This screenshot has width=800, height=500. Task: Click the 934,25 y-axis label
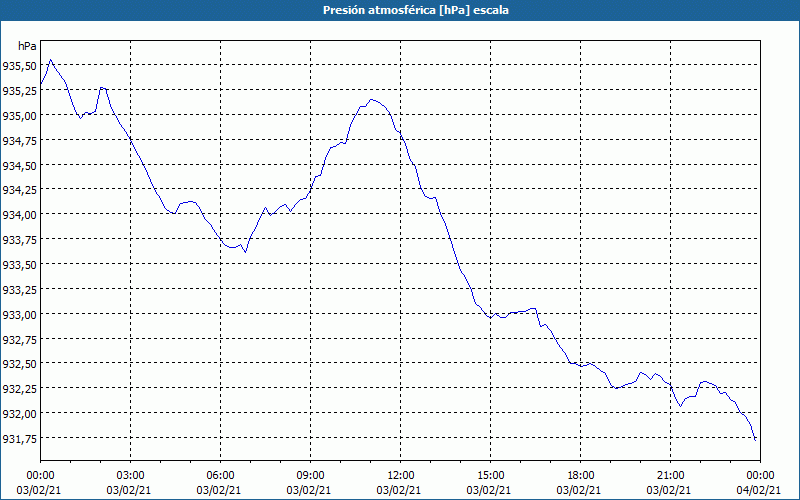click(x=19, y=190)
